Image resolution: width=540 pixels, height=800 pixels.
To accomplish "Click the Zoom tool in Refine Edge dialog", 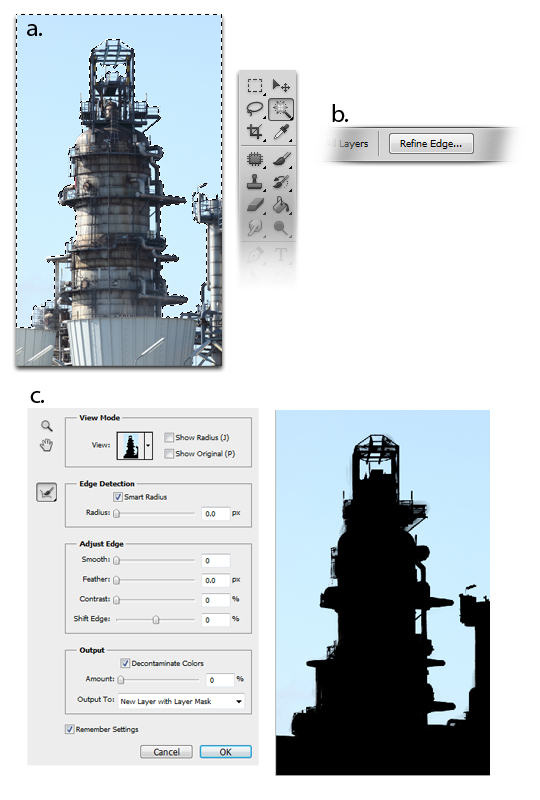I will 46,426.
